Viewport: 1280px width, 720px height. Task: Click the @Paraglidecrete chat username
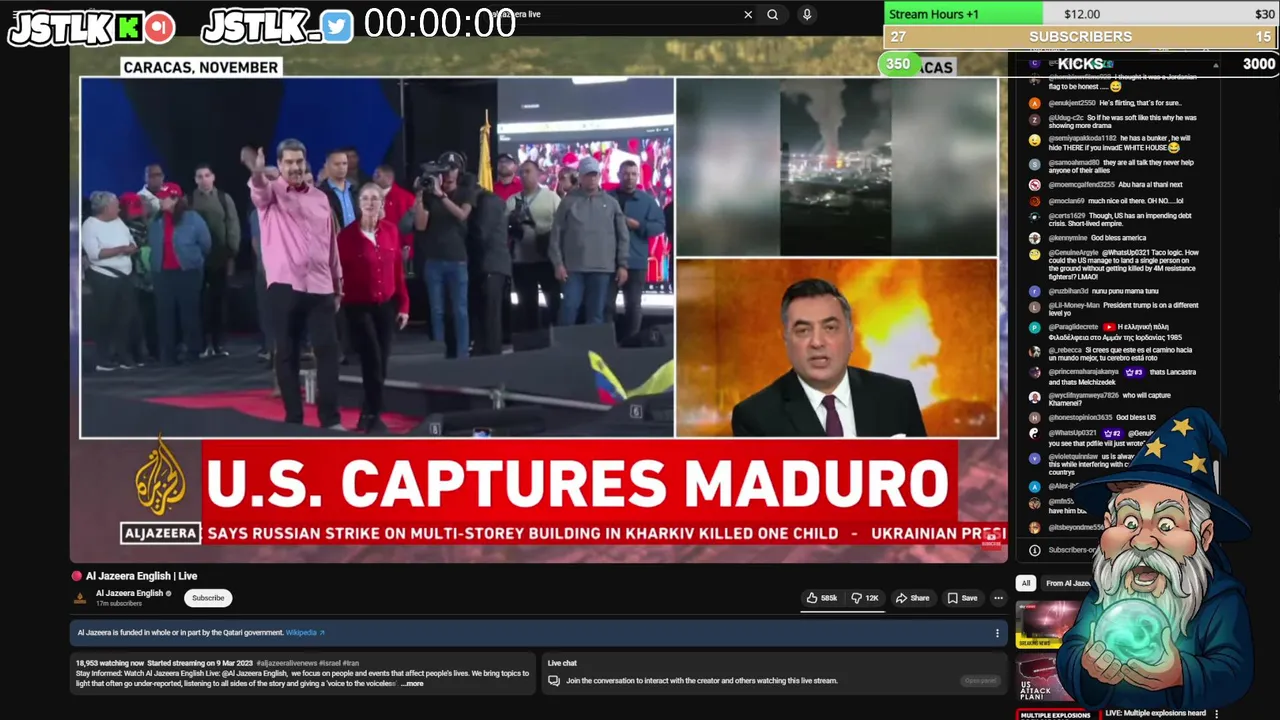click(1073, 327)
